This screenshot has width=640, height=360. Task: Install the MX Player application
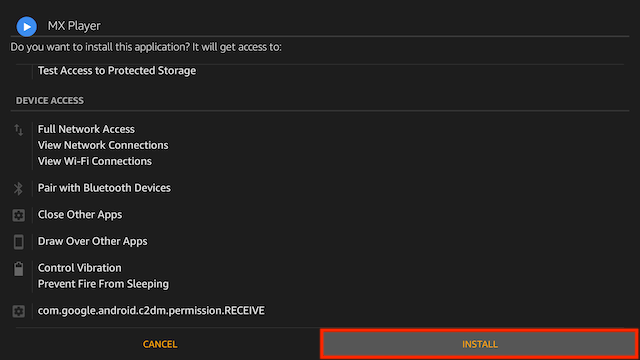[480, 344]
